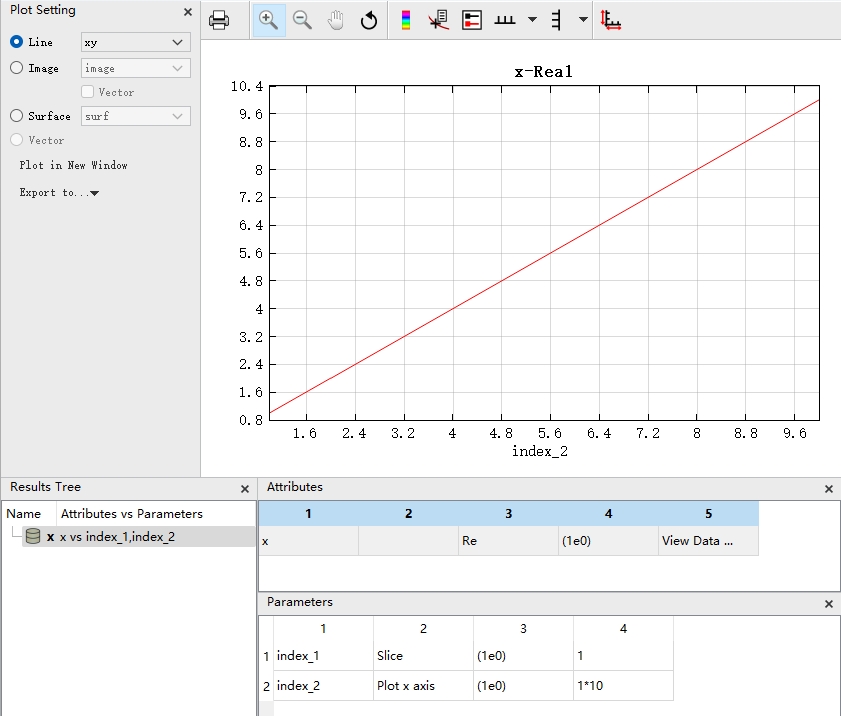This screenshot has height=716, width=841.
Task: Click the print plot icon
Action: [219, 20]
